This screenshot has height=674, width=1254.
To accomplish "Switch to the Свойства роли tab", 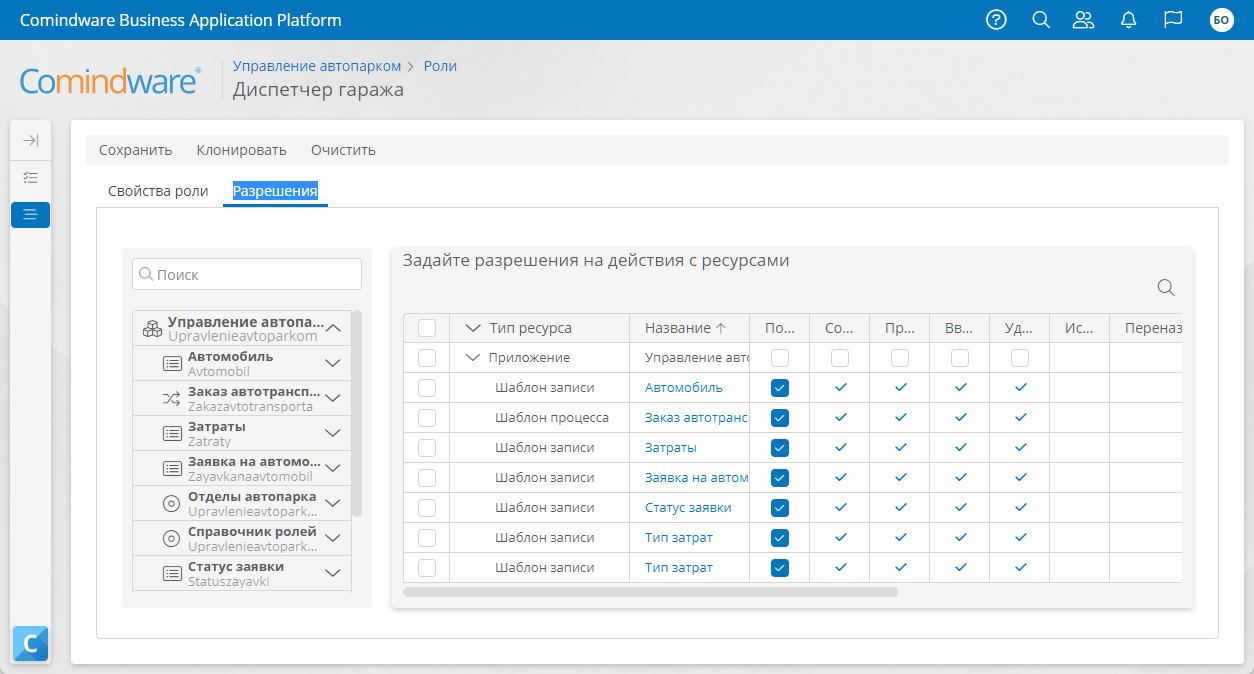I will (158, 191).
